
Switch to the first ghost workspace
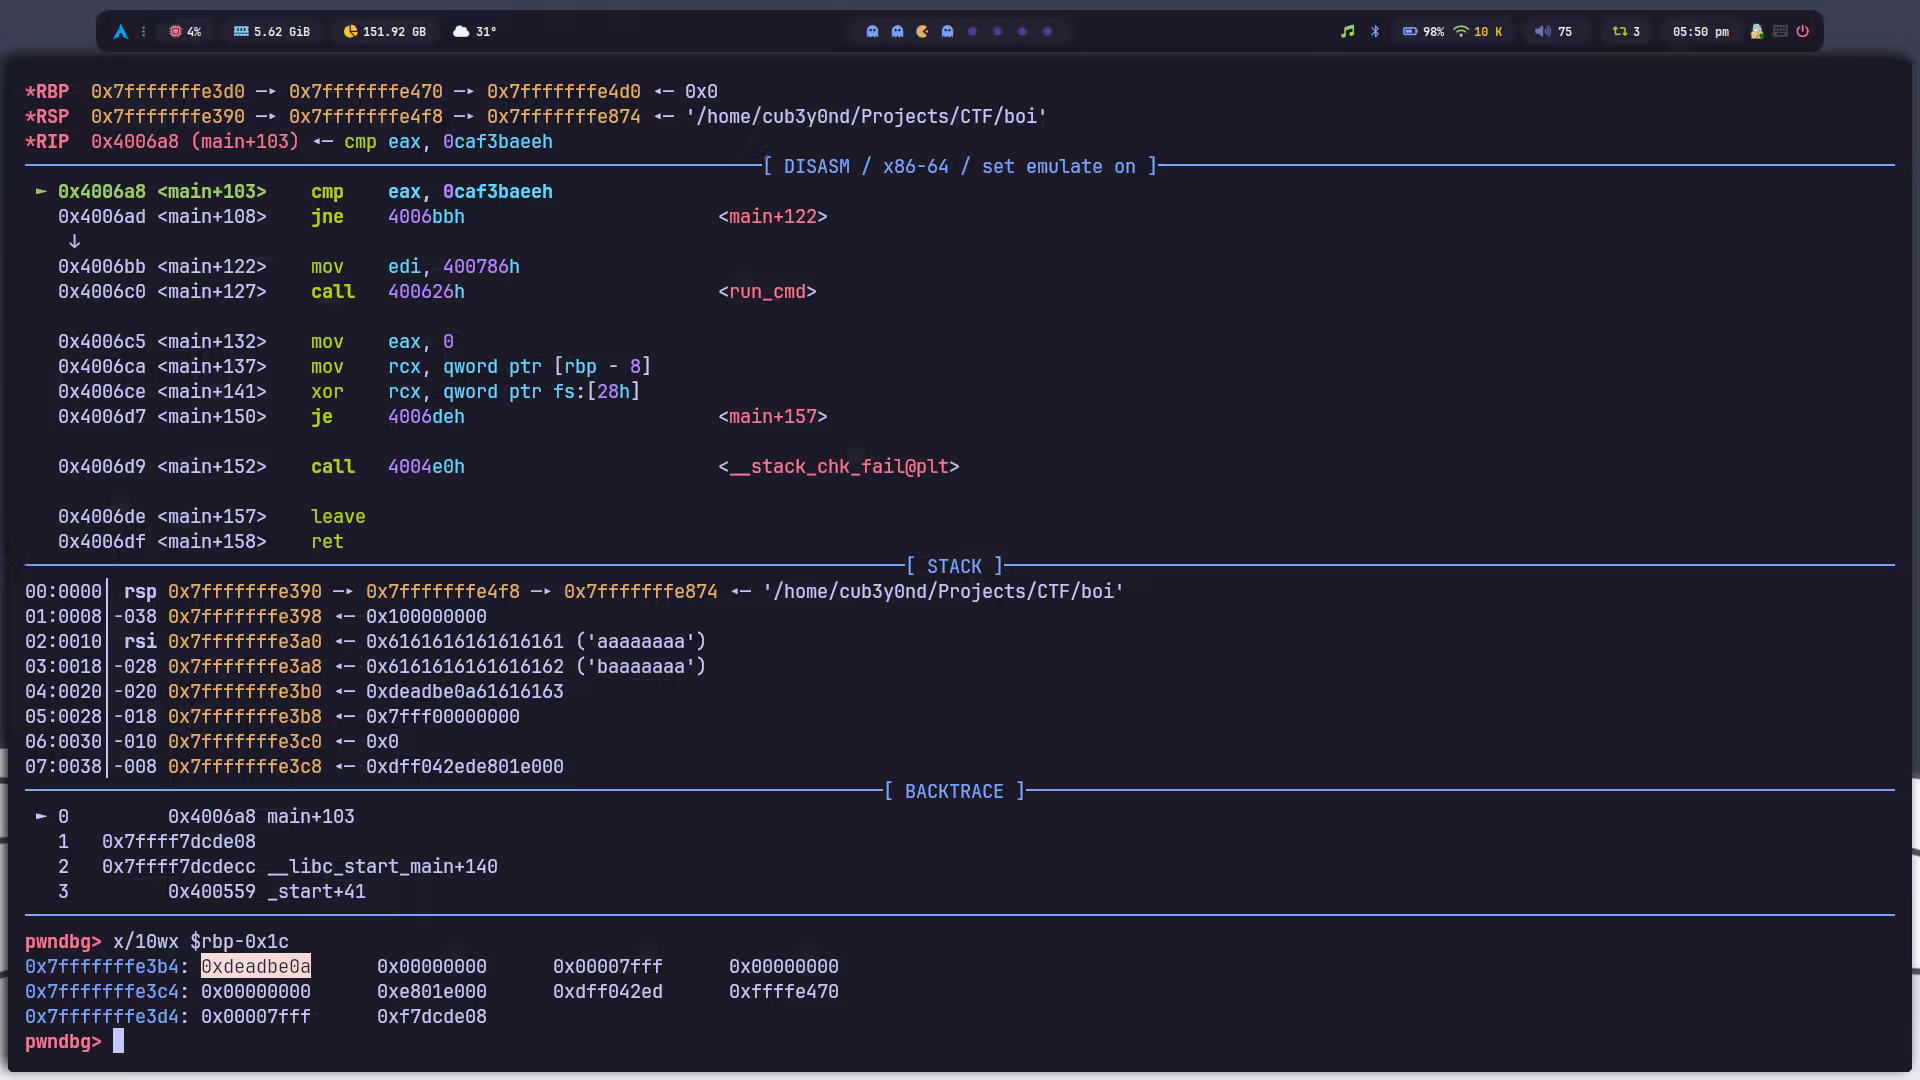(872, 32)
